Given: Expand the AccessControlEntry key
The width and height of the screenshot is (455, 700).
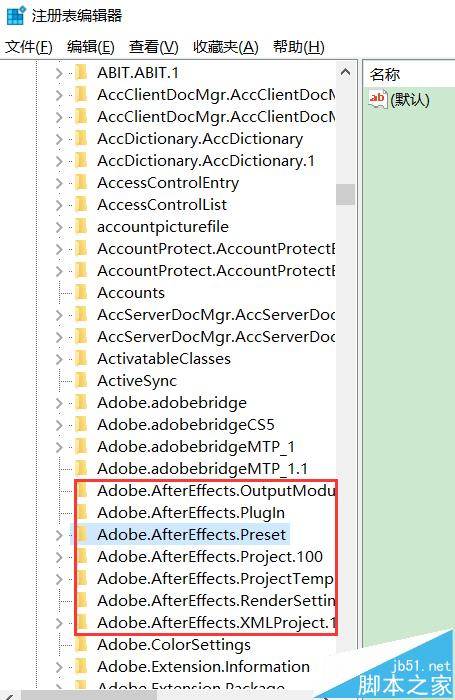Looking at the screenshot, I should [59, 183].
